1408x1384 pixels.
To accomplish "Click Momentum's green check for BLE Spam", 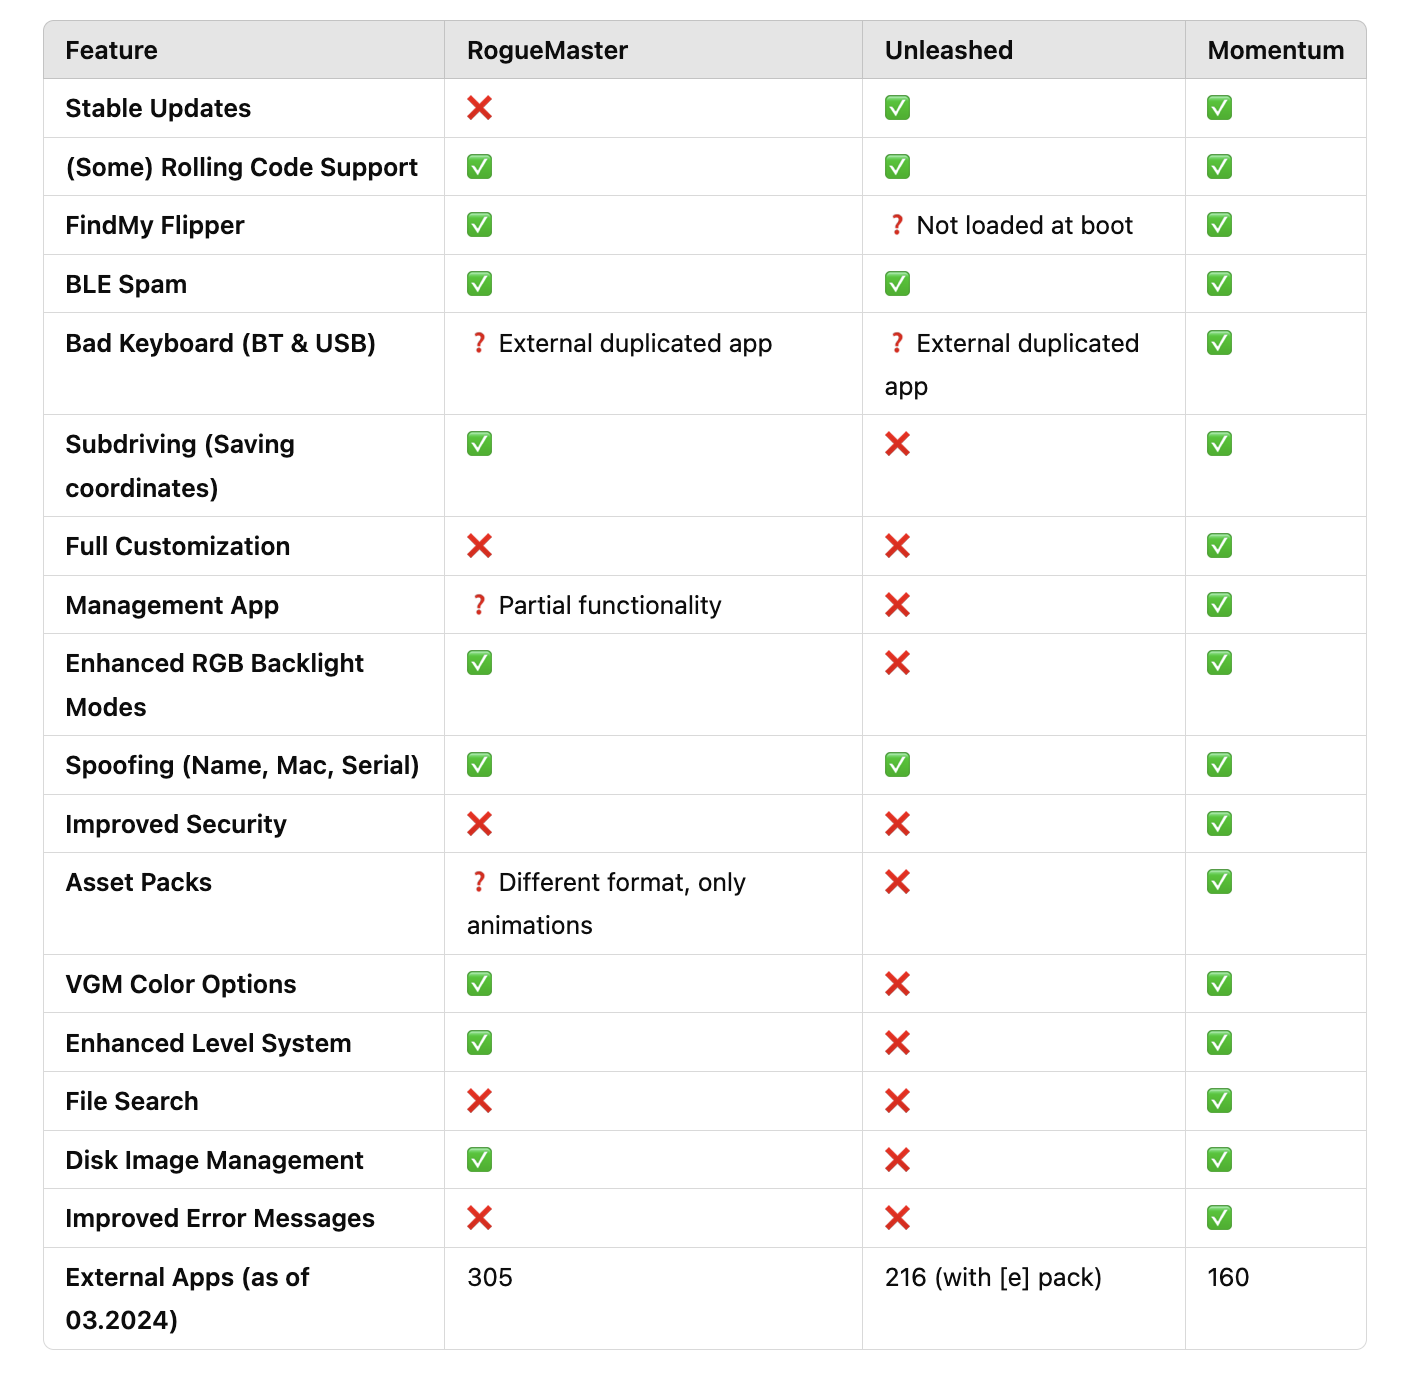I will coord(1219,284).
